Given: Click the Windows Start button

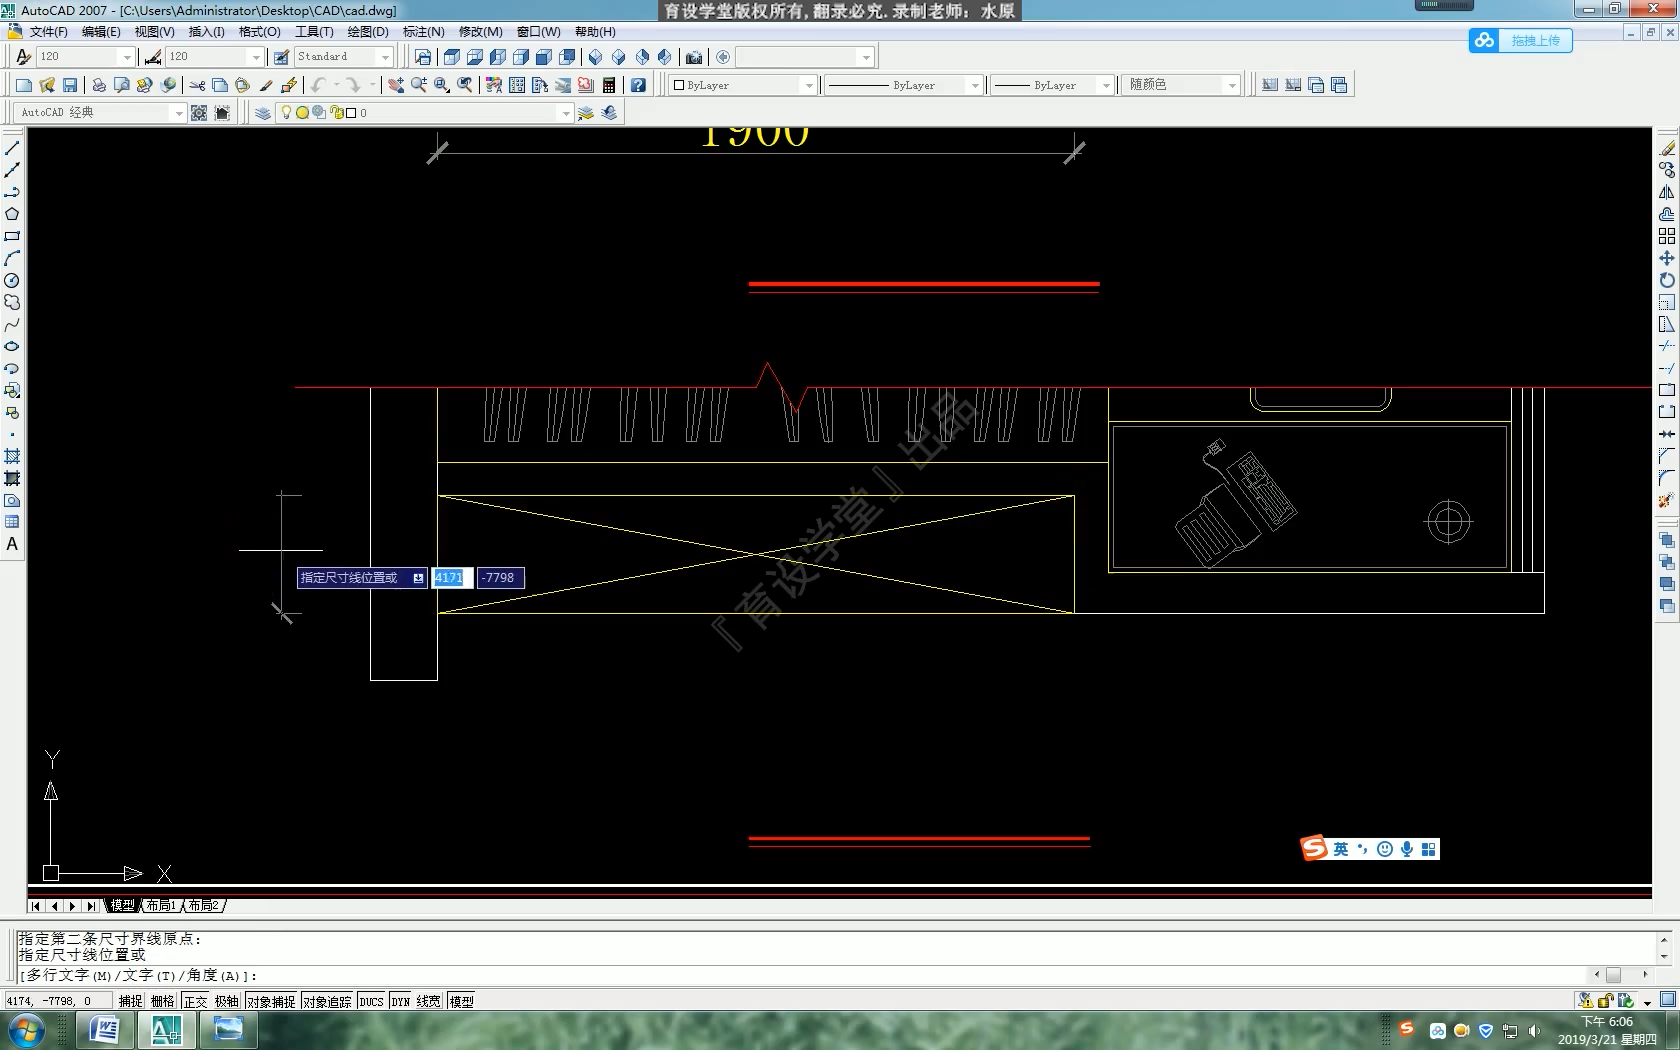Looking at the screenshot, I should (25, 1030).
